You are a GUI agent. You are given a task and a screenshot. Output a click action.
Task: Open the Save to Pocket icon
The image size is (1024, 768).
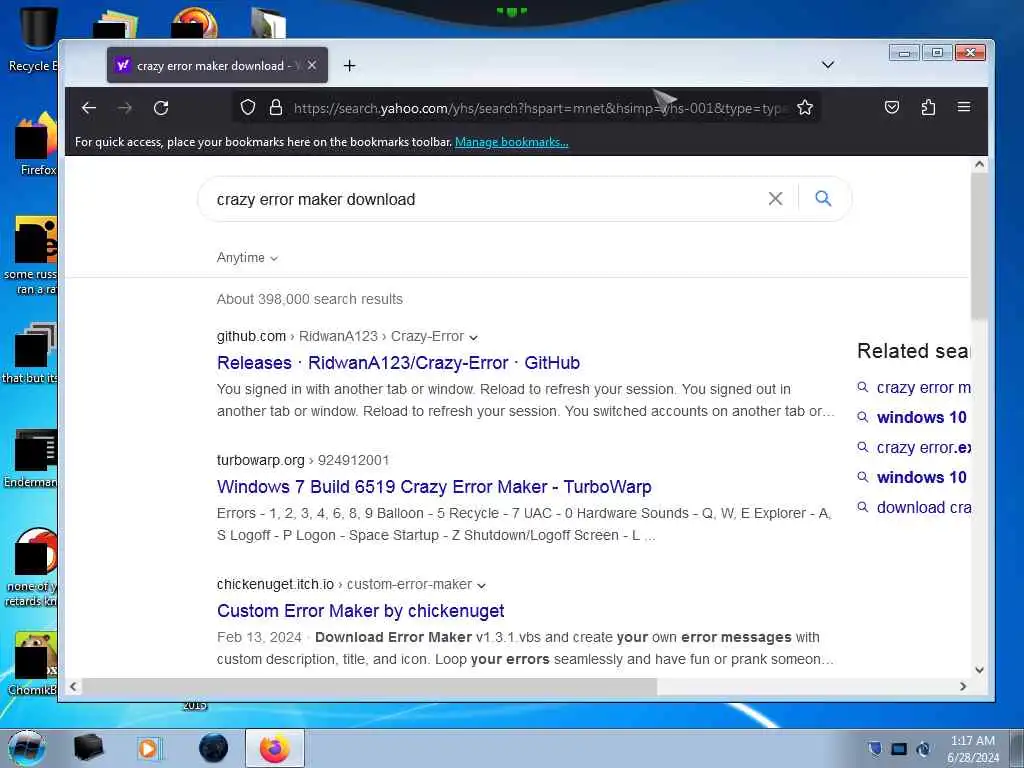(891, 107)
